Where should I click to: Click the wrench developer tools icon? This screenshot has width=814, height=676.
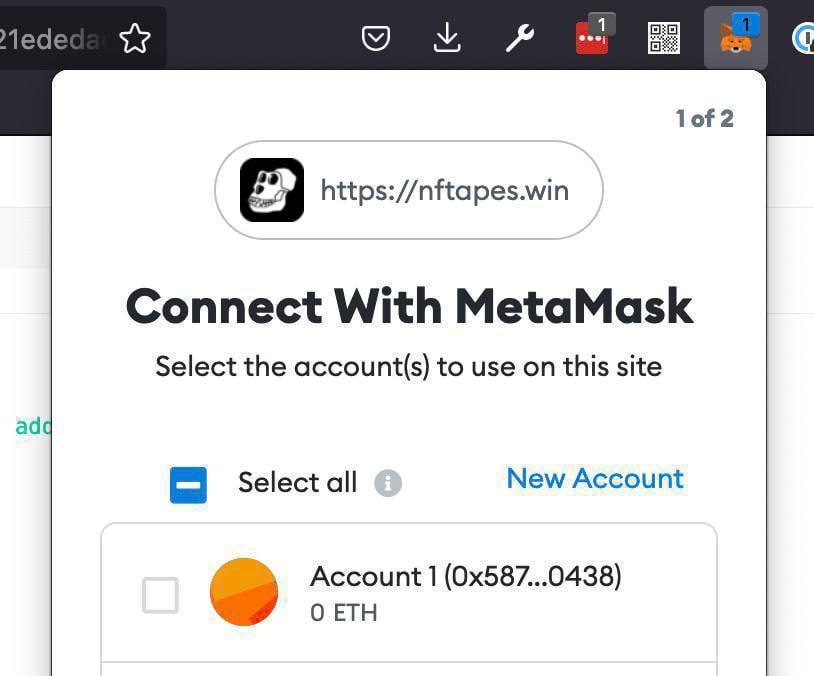click(519, 39)
